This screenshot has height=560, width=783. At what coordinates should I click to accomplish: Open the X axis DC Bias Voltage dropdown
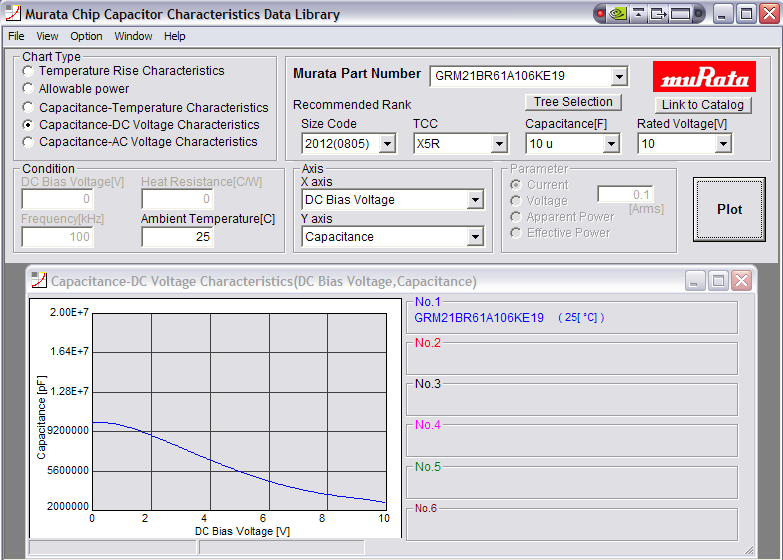[475, 200]
